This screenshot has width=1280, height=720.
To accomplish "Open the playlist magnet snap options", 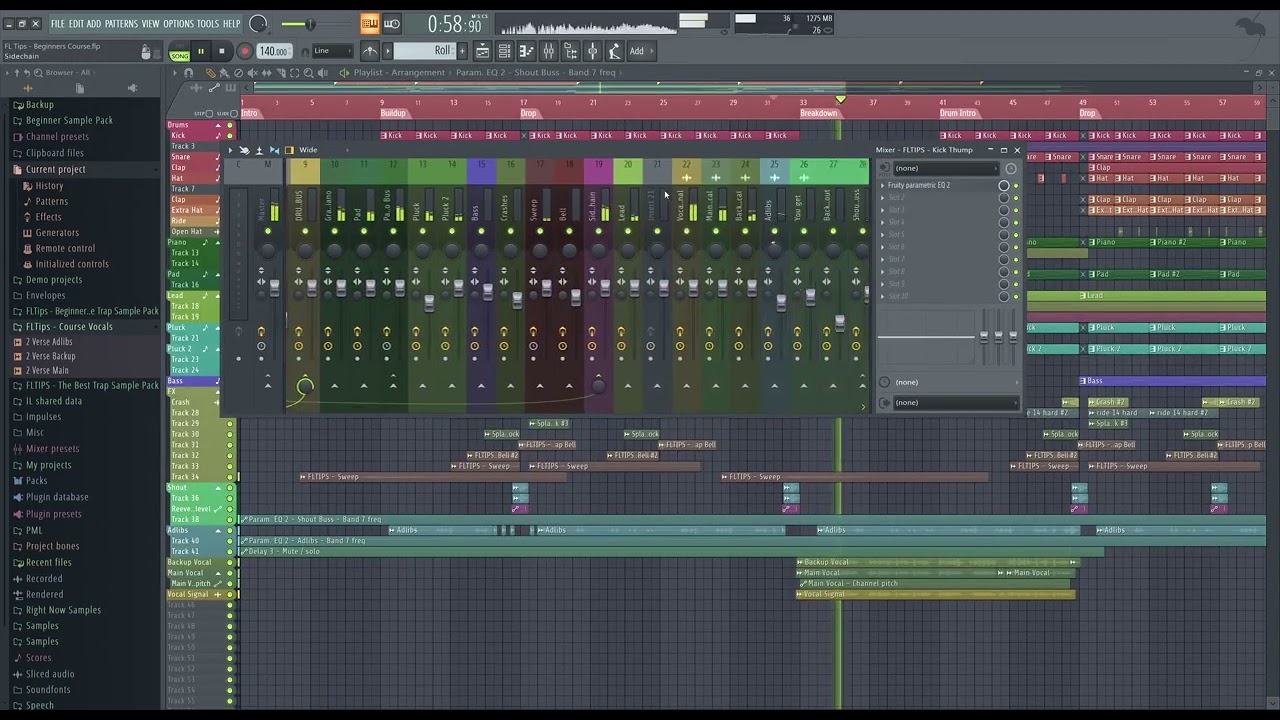I will [x=188, y=73].
